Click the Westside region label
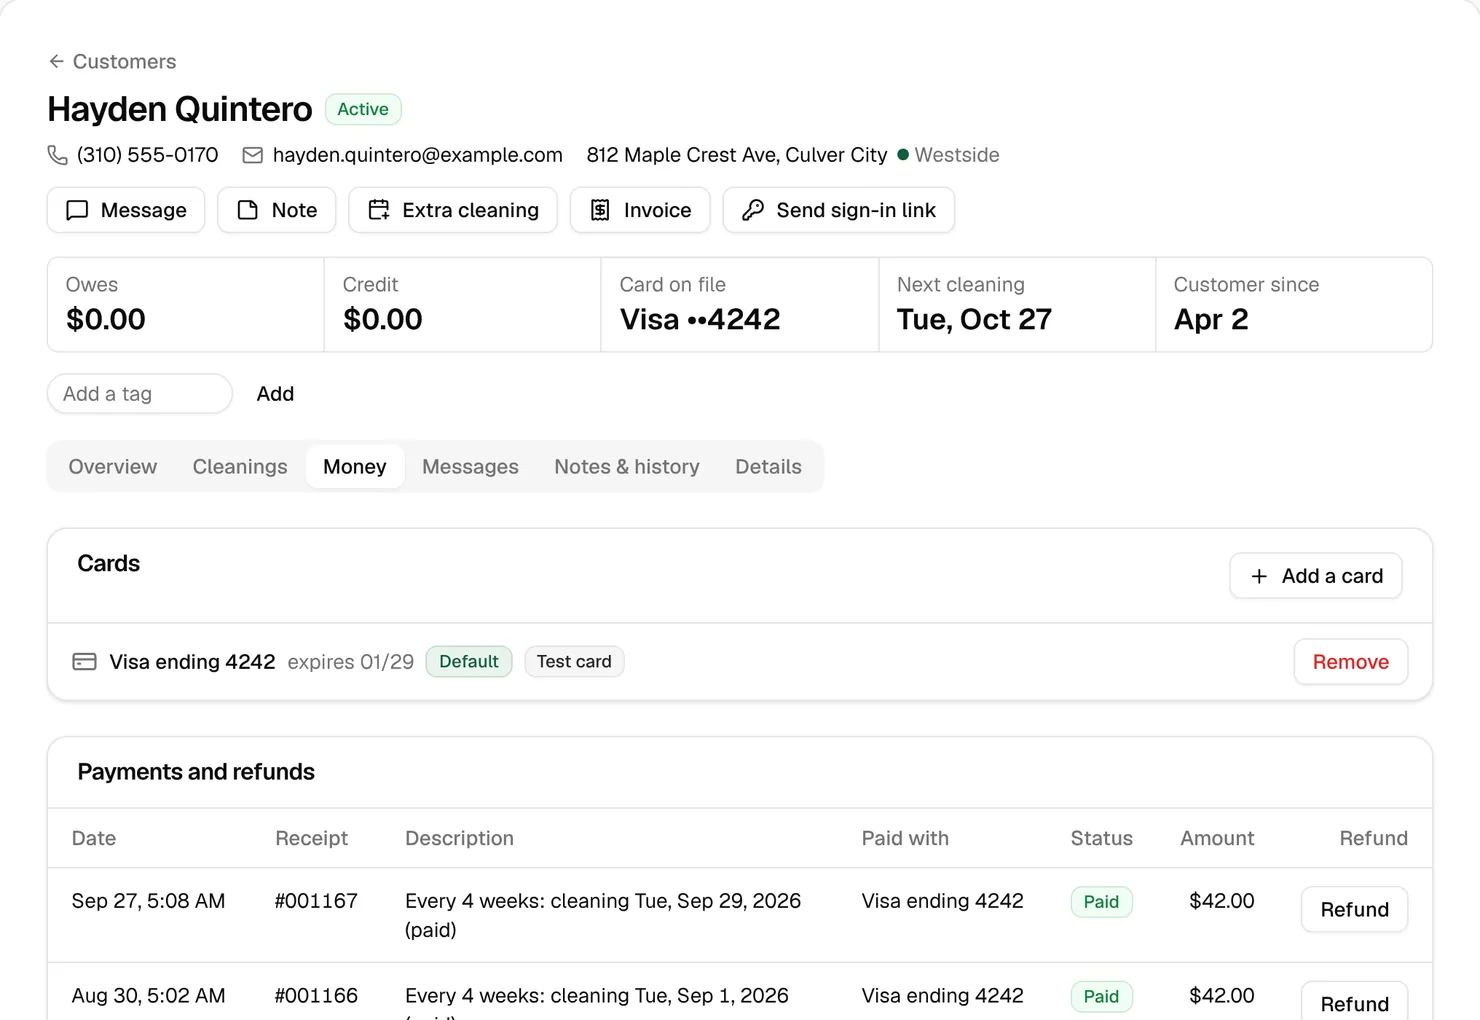The image size is (1480, 1020). tap(957, 155)
